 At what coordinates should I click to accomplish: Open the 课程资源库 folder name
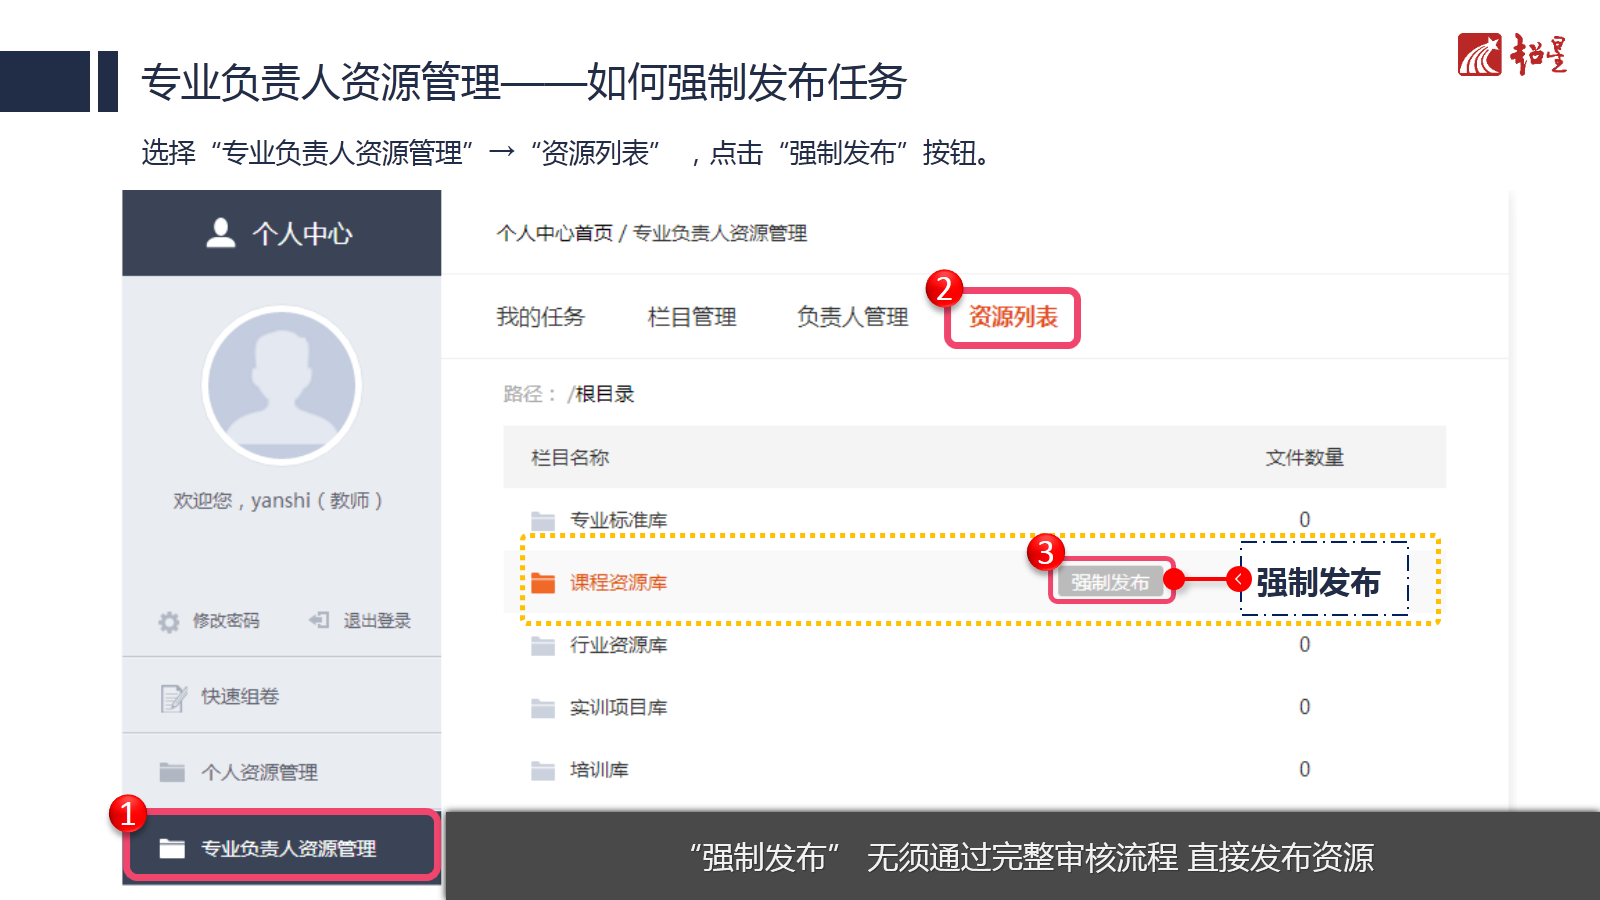point(618,582)
